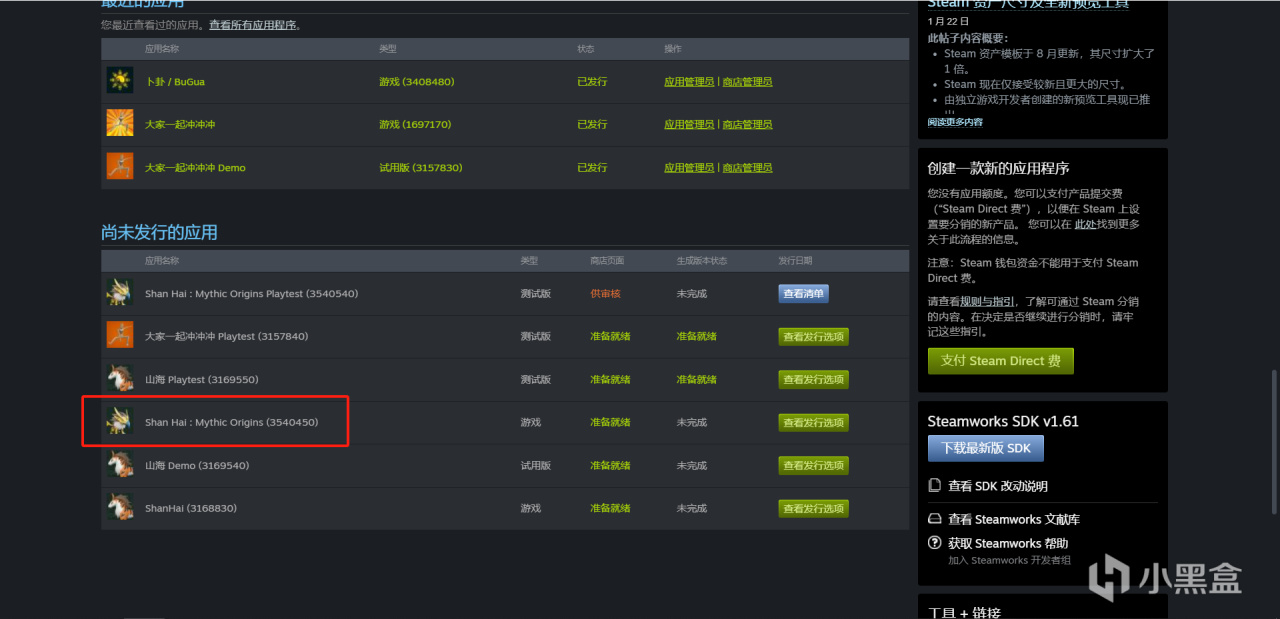Viewport: 1280px width, 619px height.
Task: Click 查看发行选项 for 大家一起冲冲冲 Playtest
Action: pyautogui.click(x=814, y=337)
